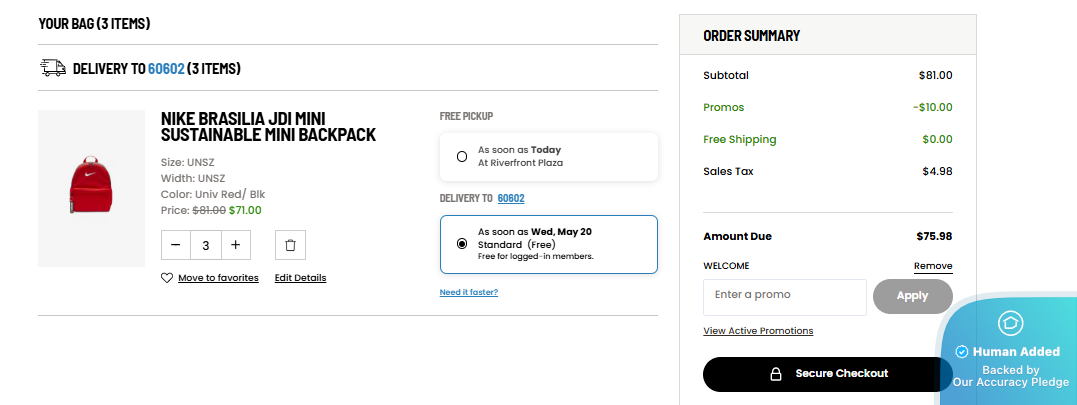Click the delivery truck icon
Screen dimensions: 1077x405
coord(54,68)
